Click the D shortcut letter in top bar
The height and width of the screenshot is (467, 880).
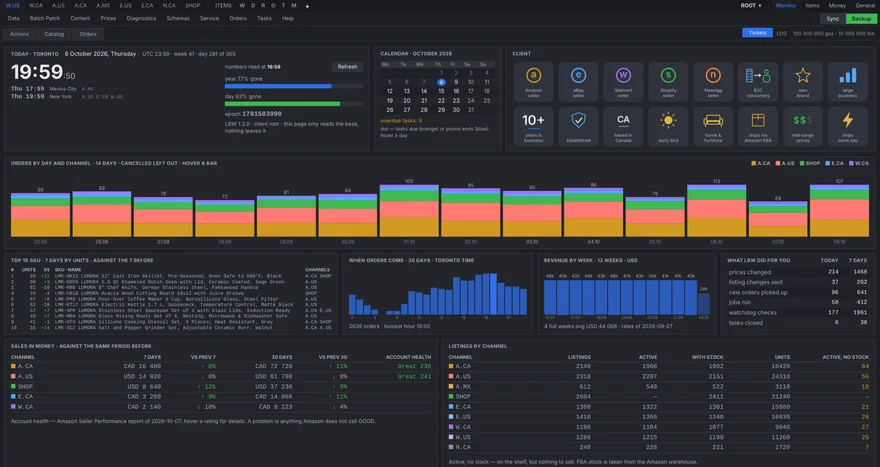pyautogui.click(x=253, y=6)
